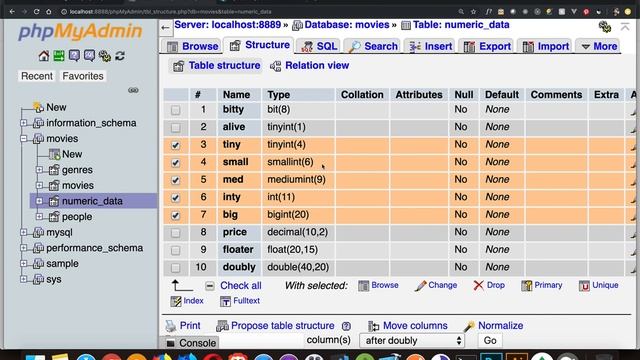
Task: Click the Index icon
Action: (x=176, y=301)
